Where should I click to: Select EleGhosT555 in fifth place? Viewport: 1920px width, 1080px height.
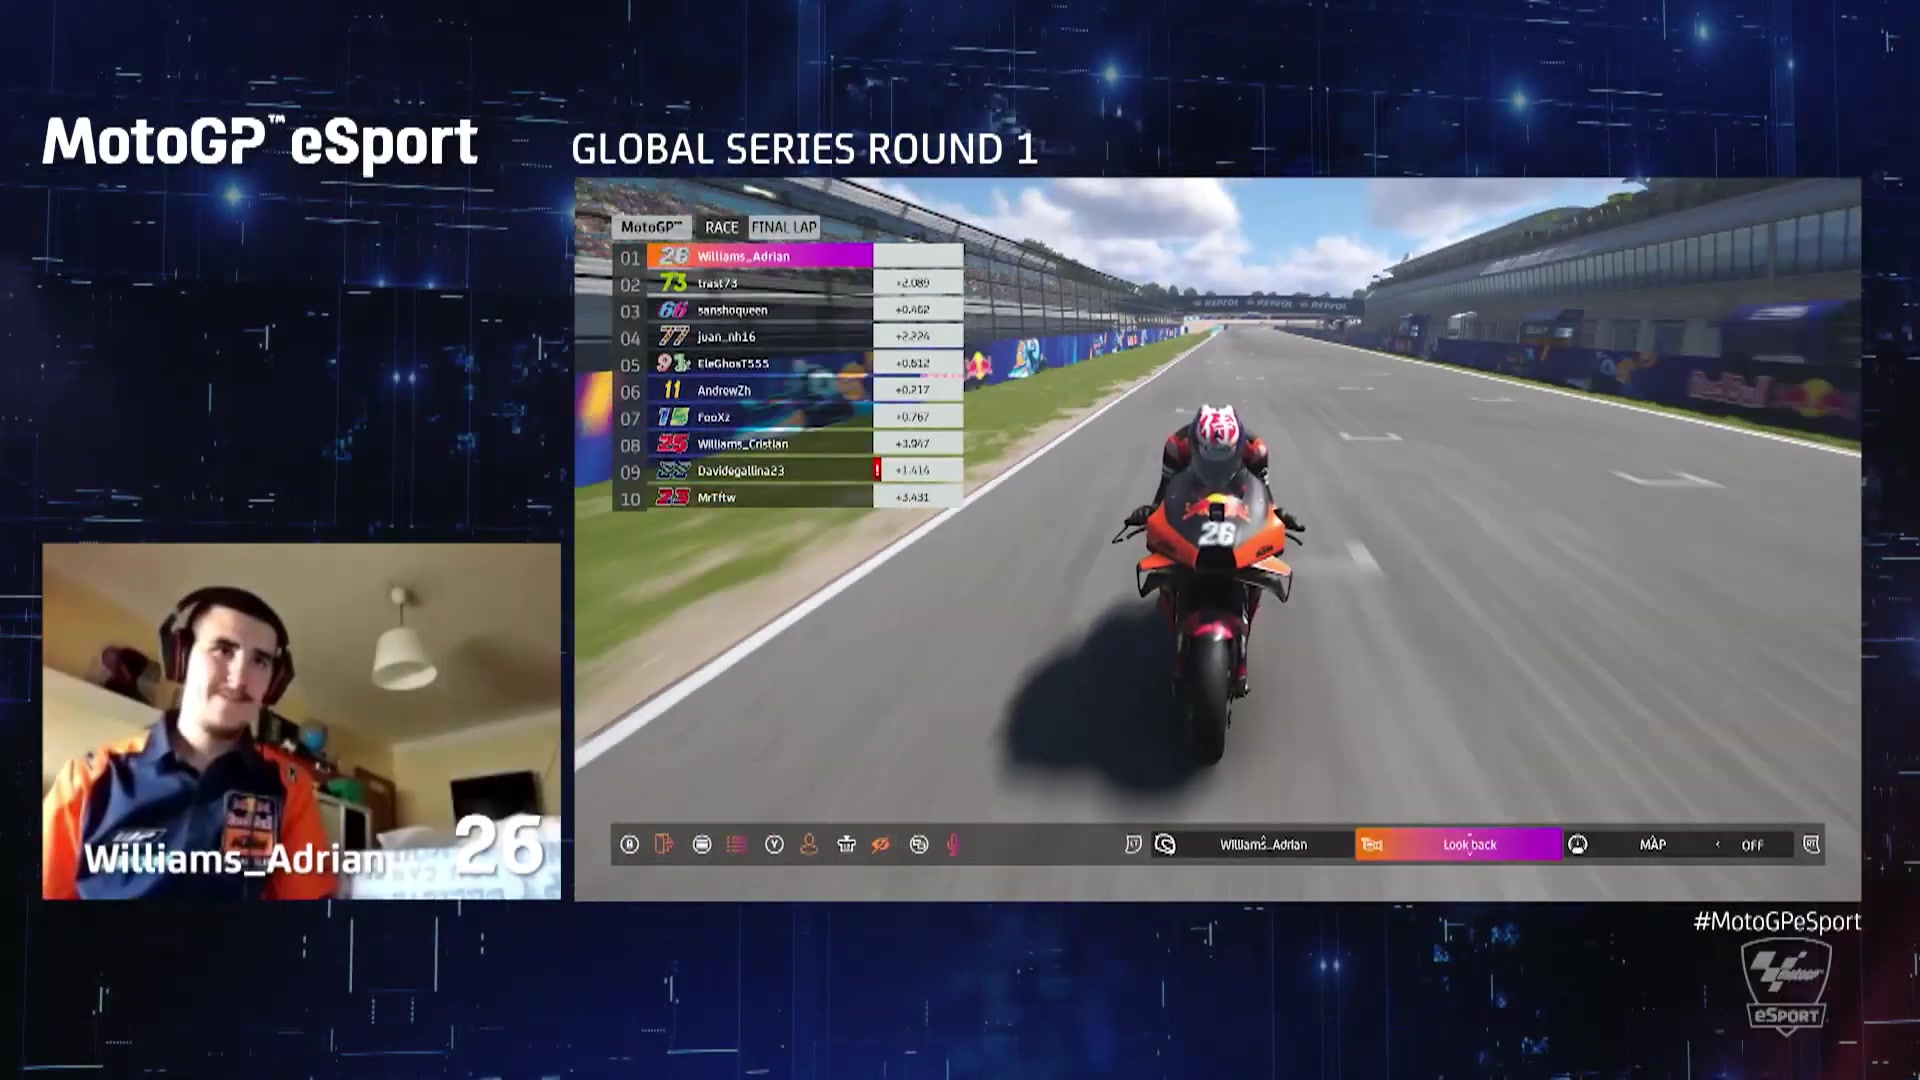(x=788, y=364)
